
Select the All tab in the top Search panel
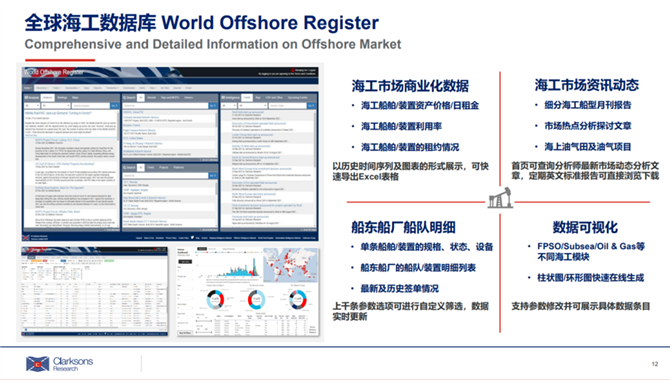(141, 97)
